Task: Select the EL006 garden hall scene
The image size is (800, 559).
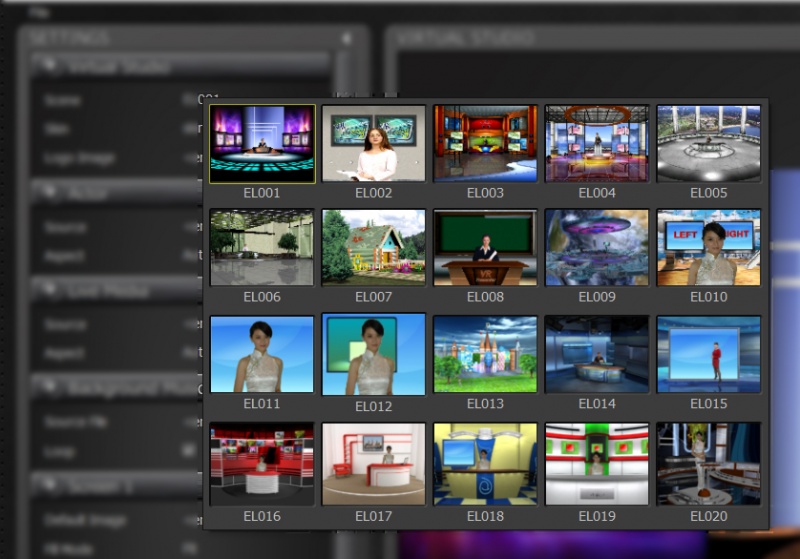Action: (262, 247)
